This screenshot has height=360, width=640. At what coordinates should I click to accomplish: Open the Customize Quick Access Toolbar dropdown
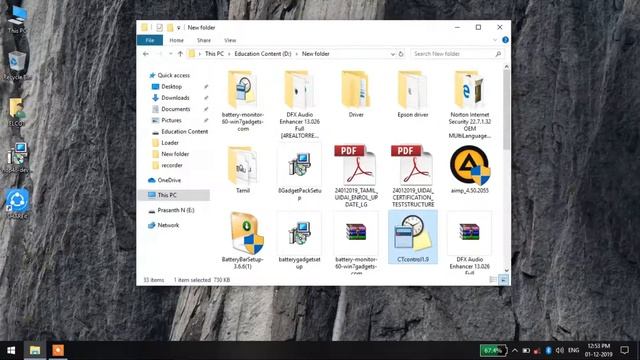click(178, 28)
